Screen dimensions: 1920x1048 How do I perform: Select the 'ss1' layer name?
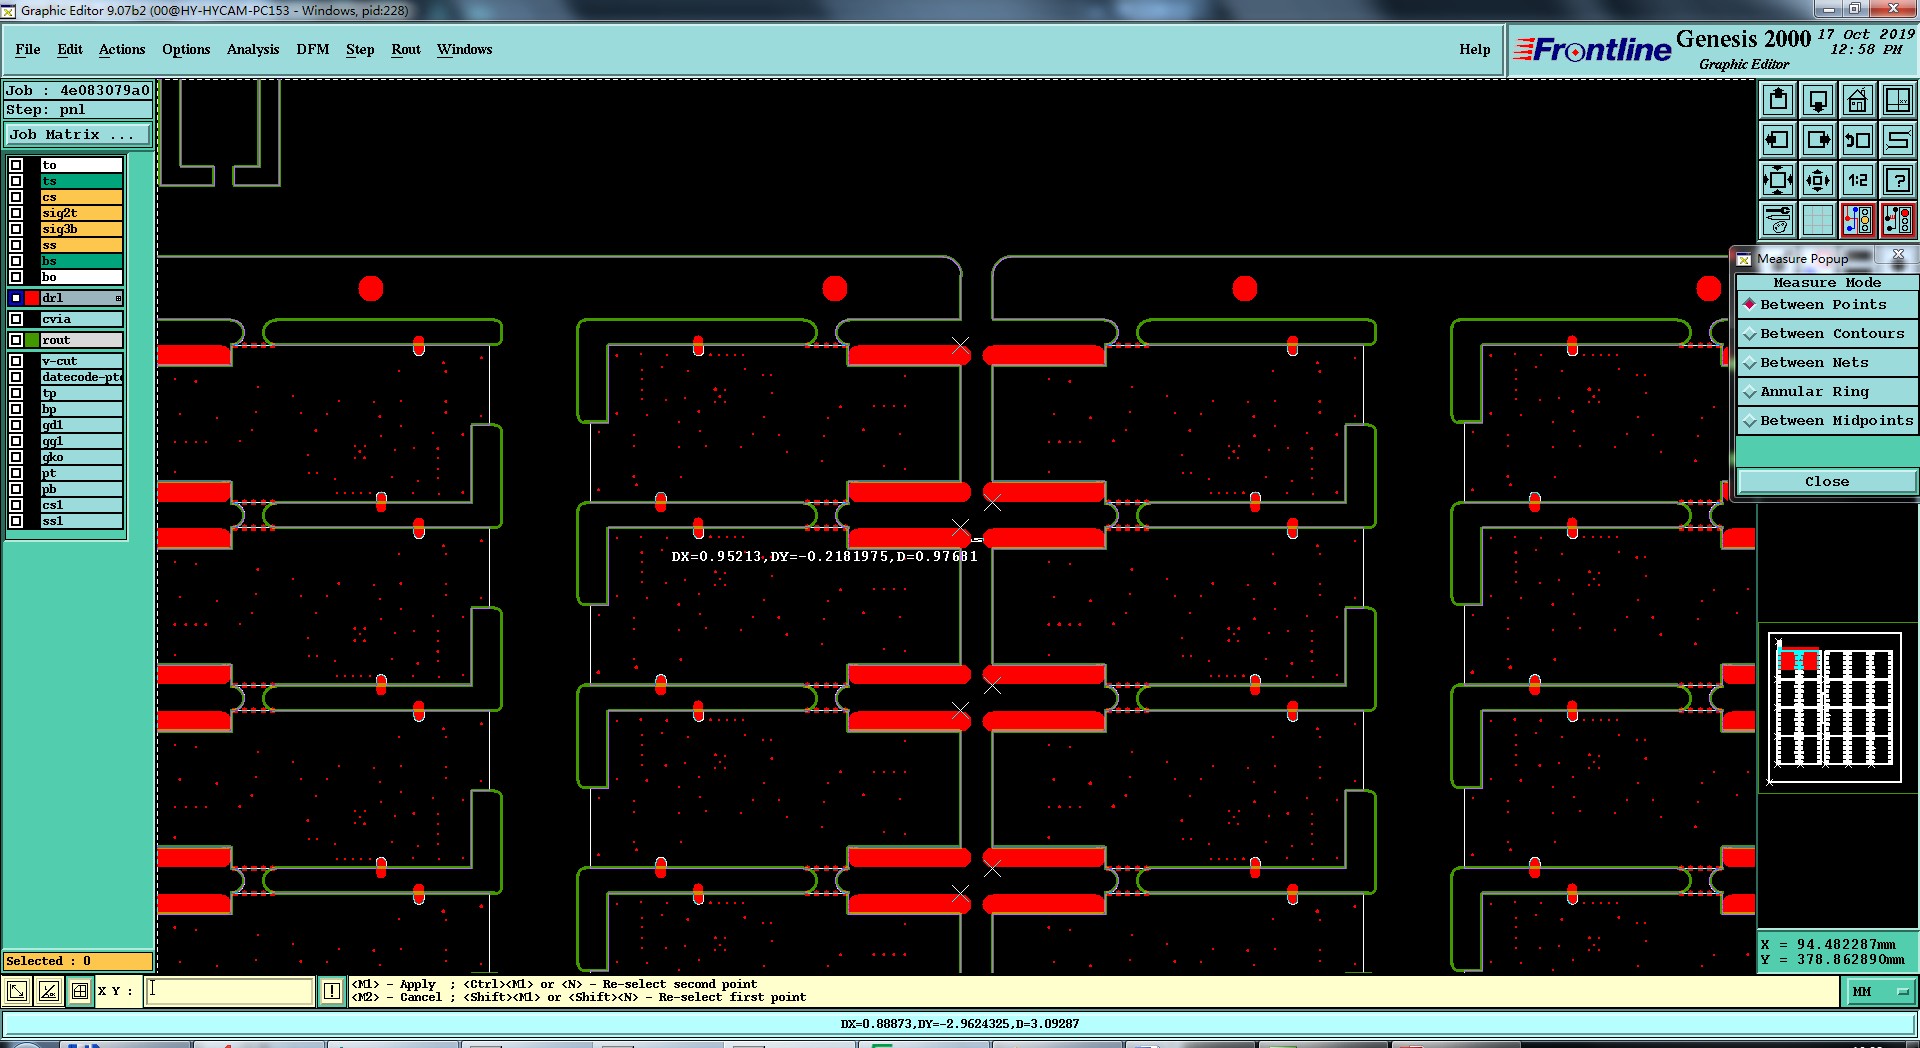(82, 521)
